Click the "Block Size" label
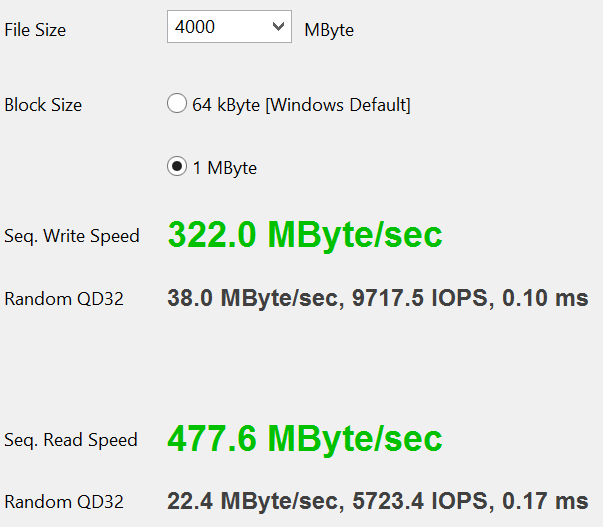The width and height of the screenshot is (603, 527). pyautogui.click(x=43, y=105)
